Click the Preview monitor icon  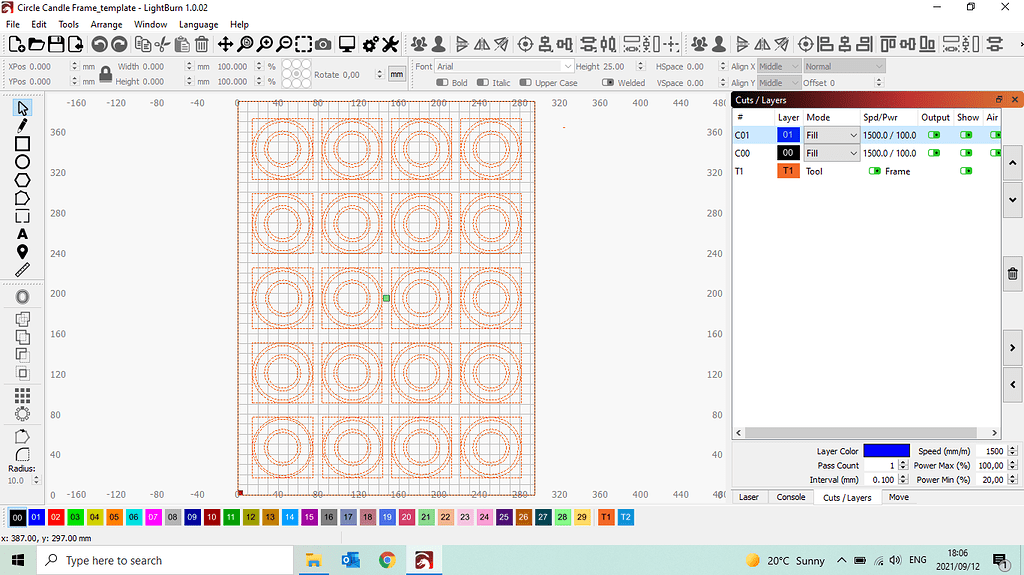pos(347,44)
